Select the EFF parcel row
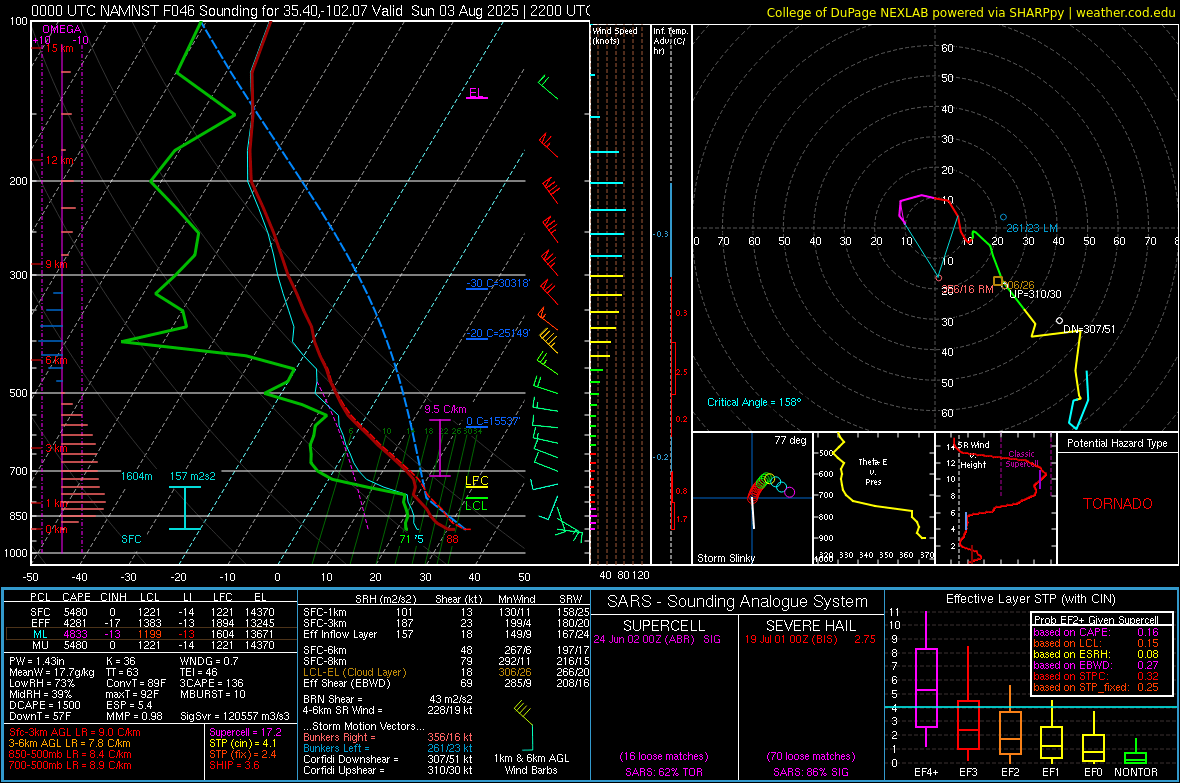Viewport: 1180px width, 783px height. click(x=150, y=623)
